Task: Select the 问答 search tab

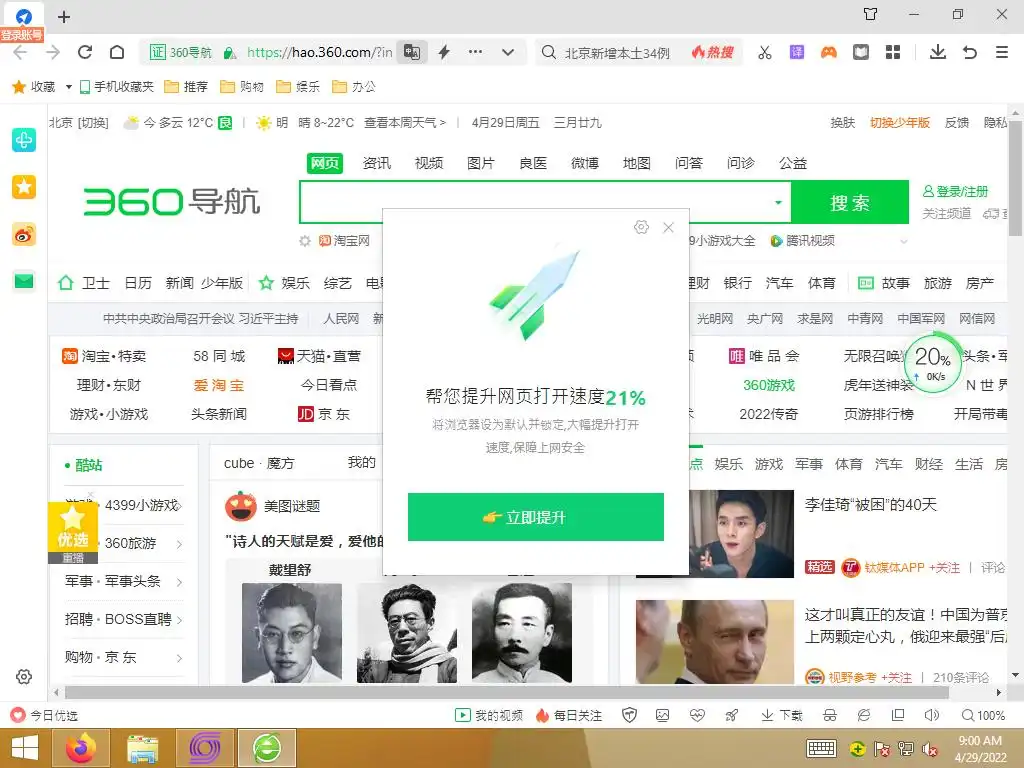Action: [689, 163]
